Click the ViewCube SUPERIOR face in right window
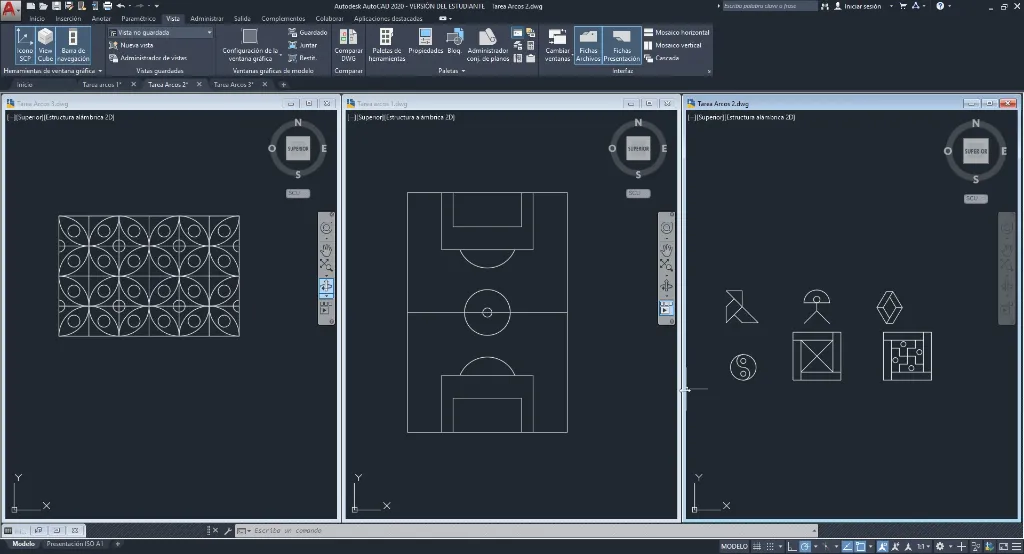Screen dimensions: 1024x554 coord(976,151)
